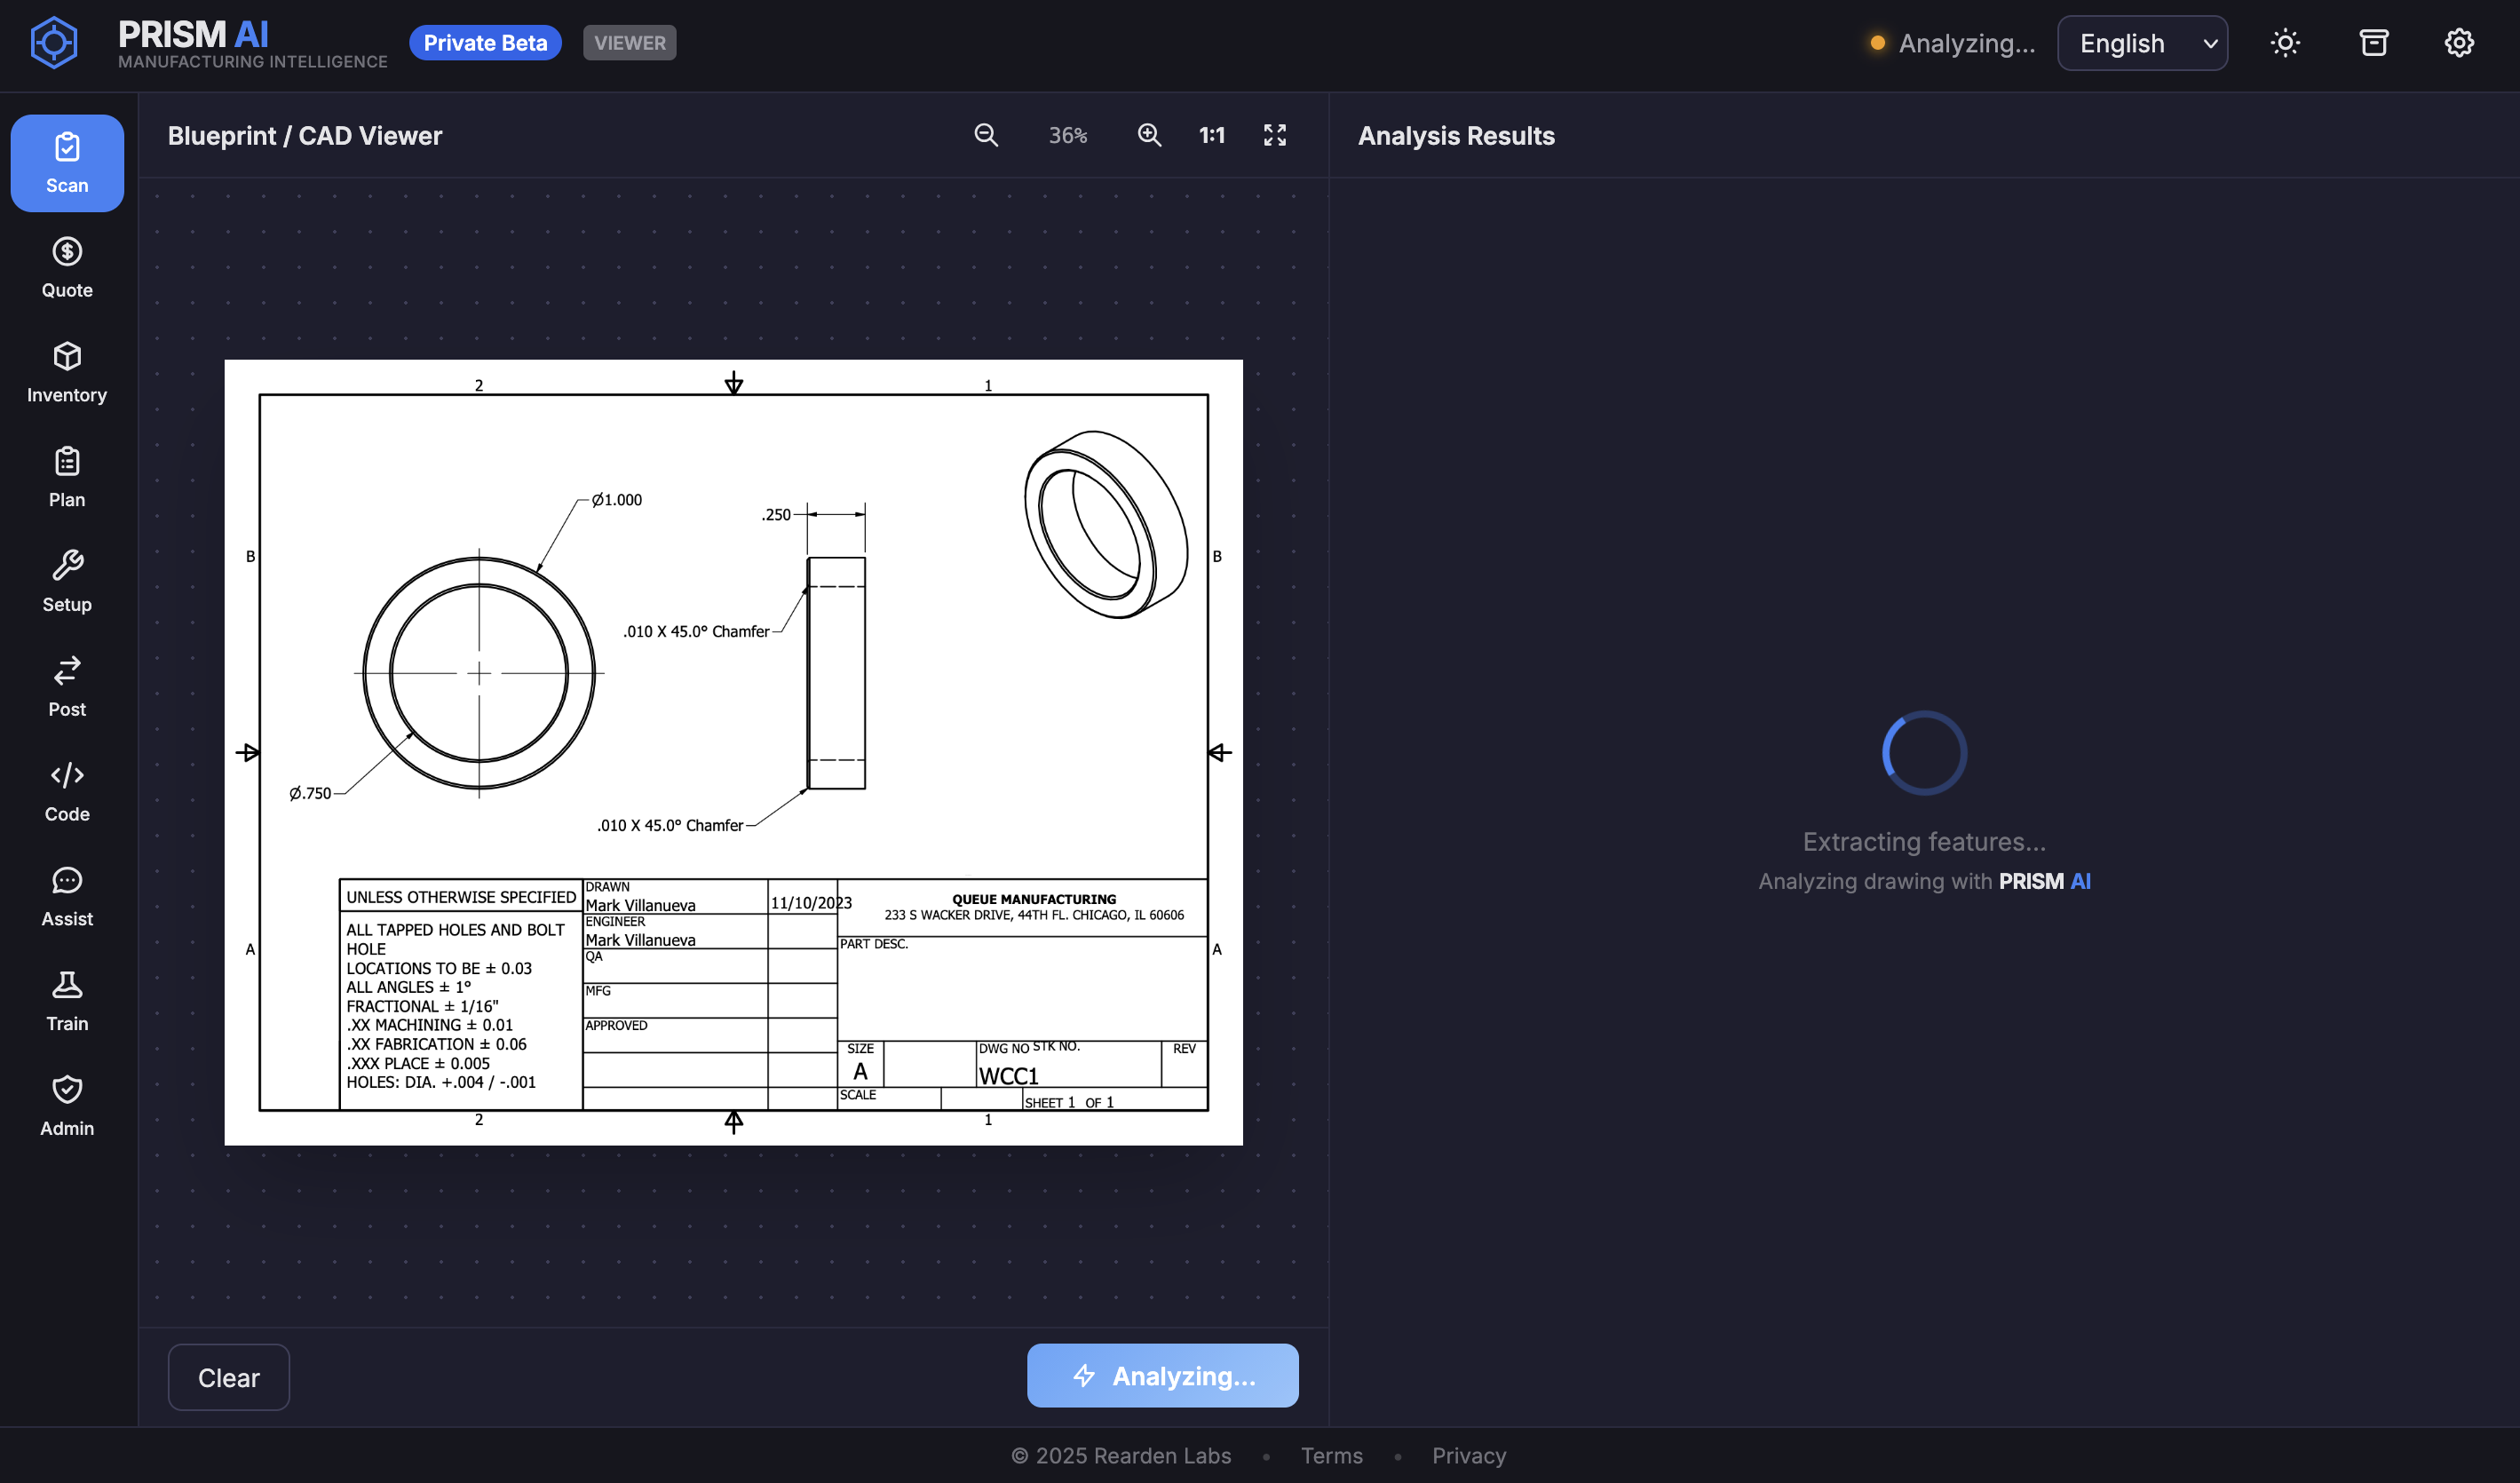Navigate to the Post section
The image size is (2520, 1483).
pos(67,686)
